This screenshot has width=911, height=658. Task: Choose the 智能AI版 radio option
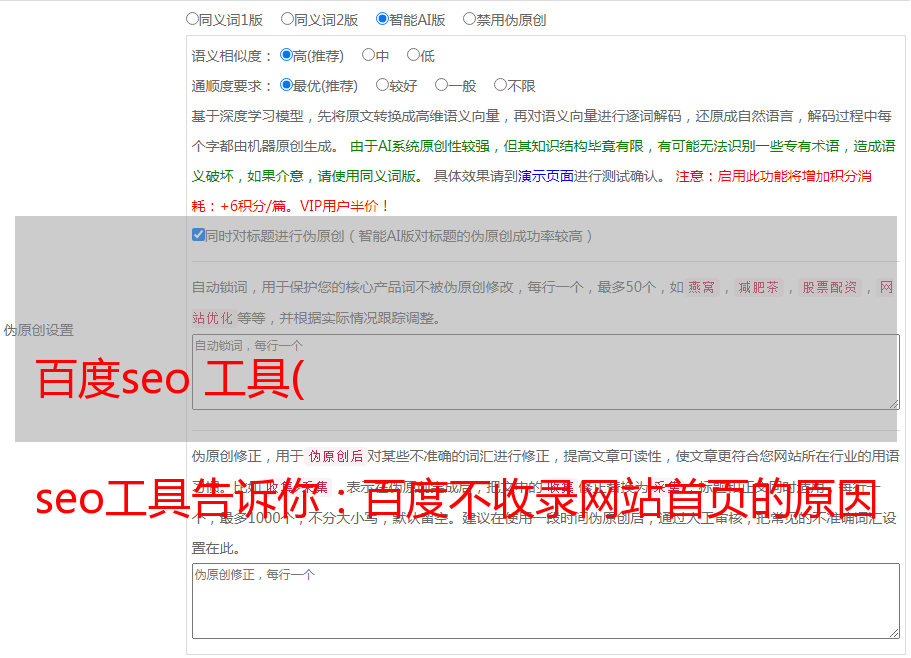[x=382, y=19]
